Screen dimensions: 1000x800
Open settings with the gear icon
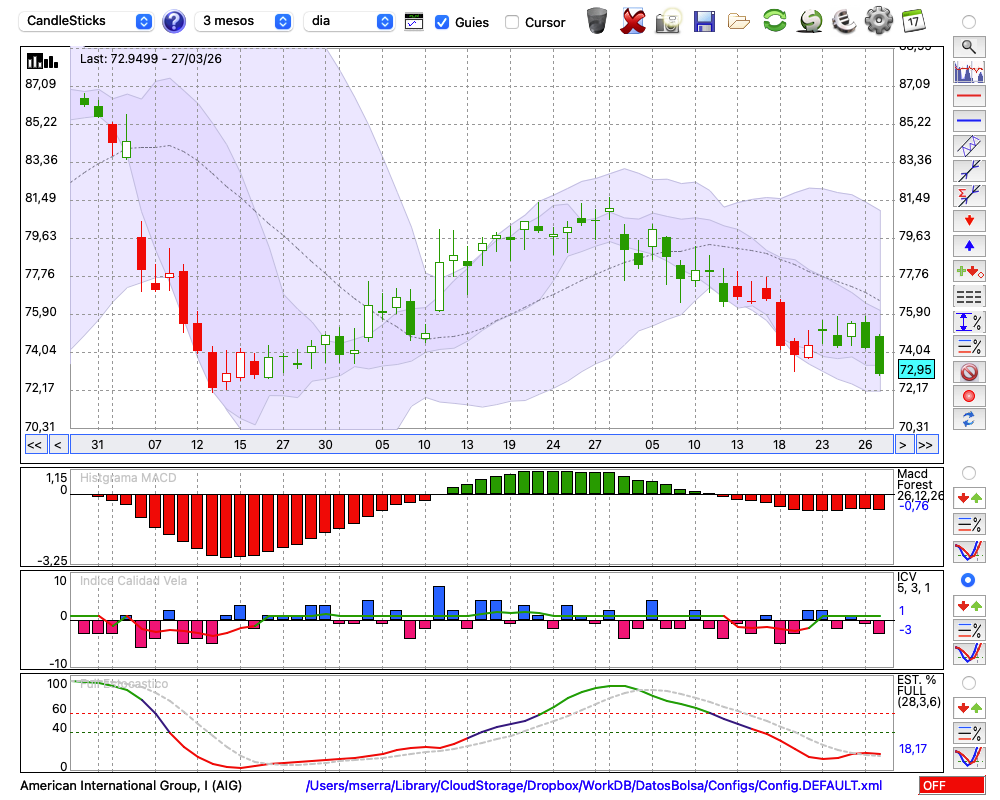pos(878,21)
